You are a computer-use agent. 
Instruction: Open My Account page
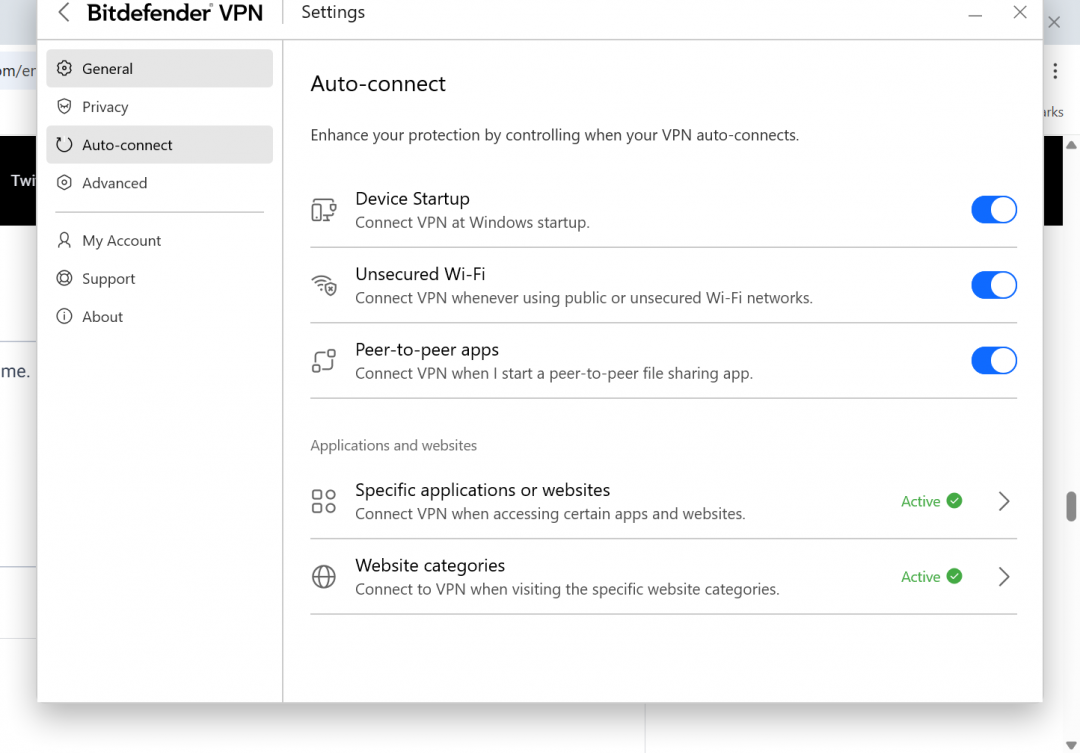click(x=160, y=240)
